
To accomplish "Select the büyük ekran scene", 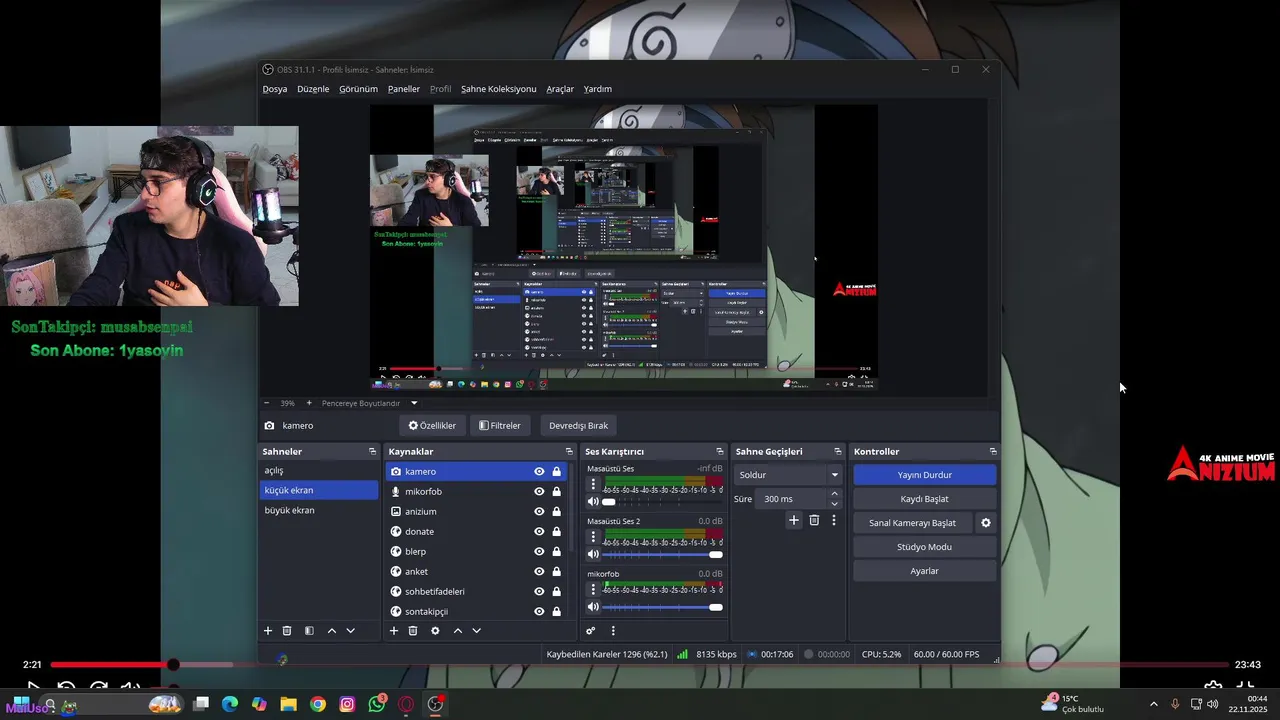I will (x=319, y=510).
